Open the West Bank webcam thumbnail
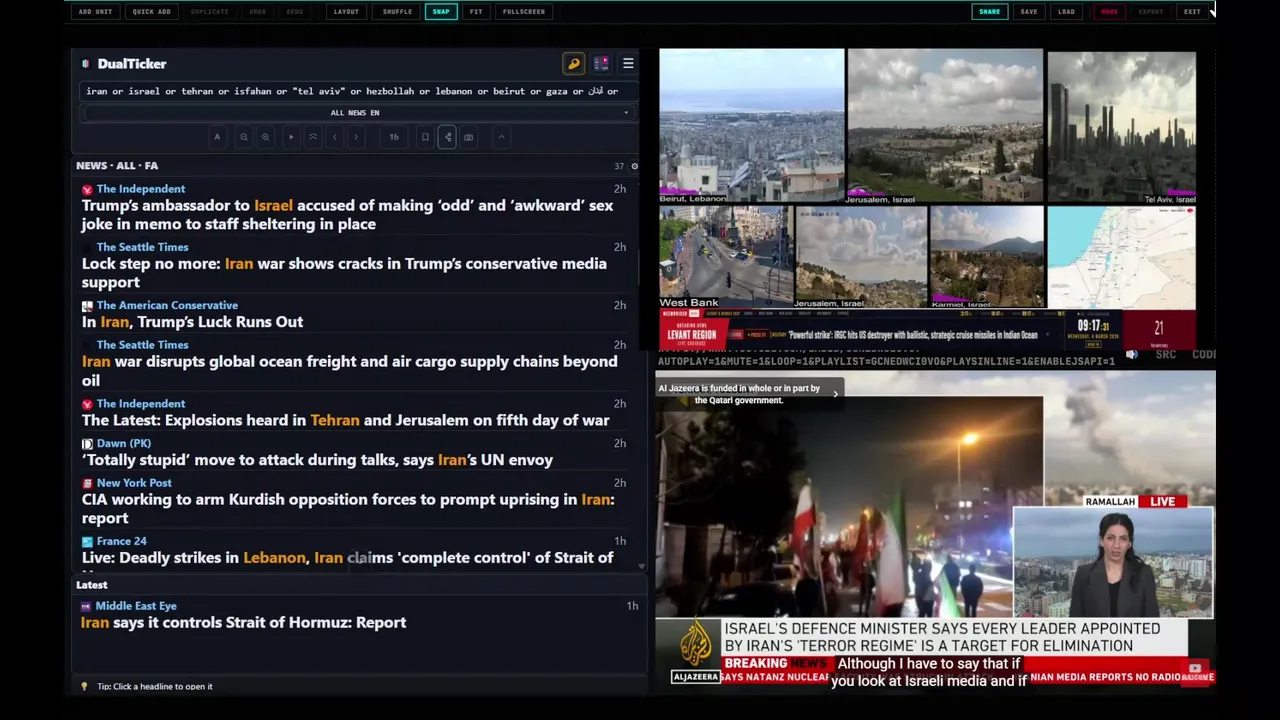The height and width of the screenshot is (720, 1280). click(725, 257)
